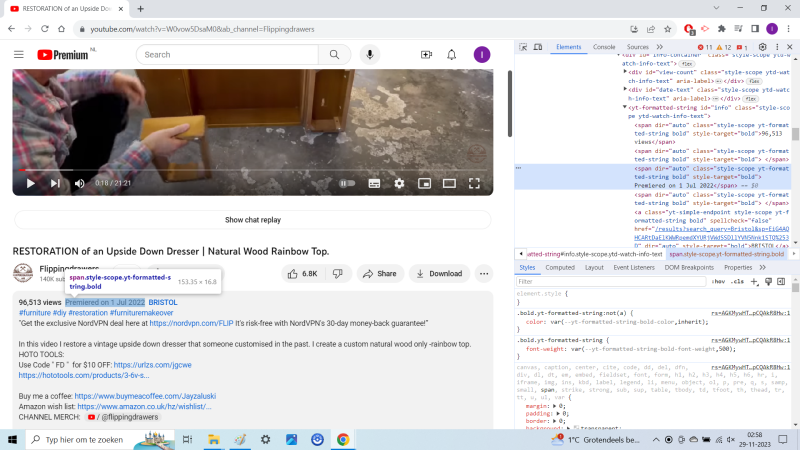Click the video progress bar
800x450 pixels.
(x=250, y=170)
